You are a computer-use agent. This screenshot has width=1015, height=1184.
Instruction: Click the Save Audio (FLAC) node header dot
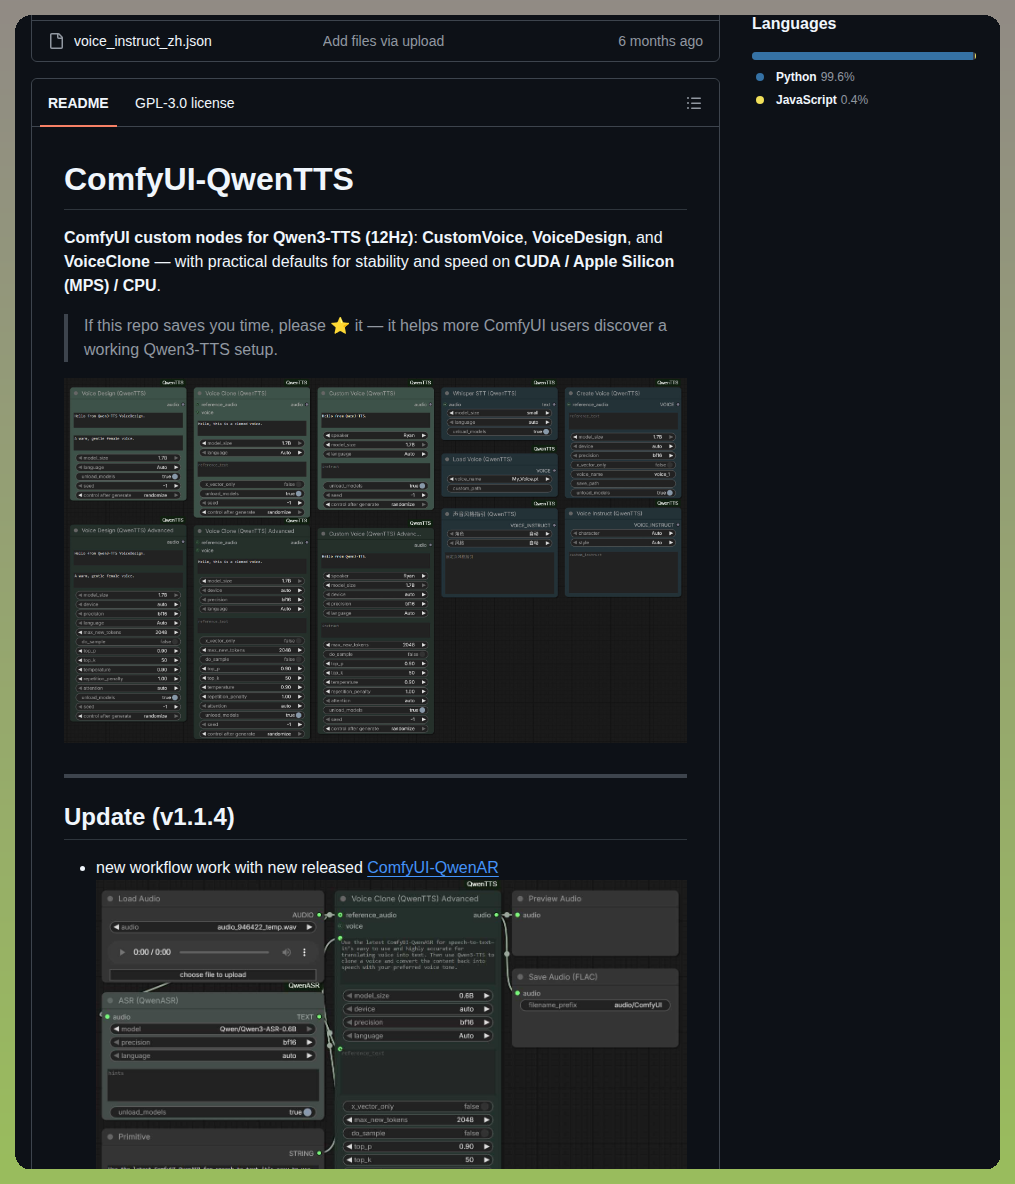[x=520, y=977]
